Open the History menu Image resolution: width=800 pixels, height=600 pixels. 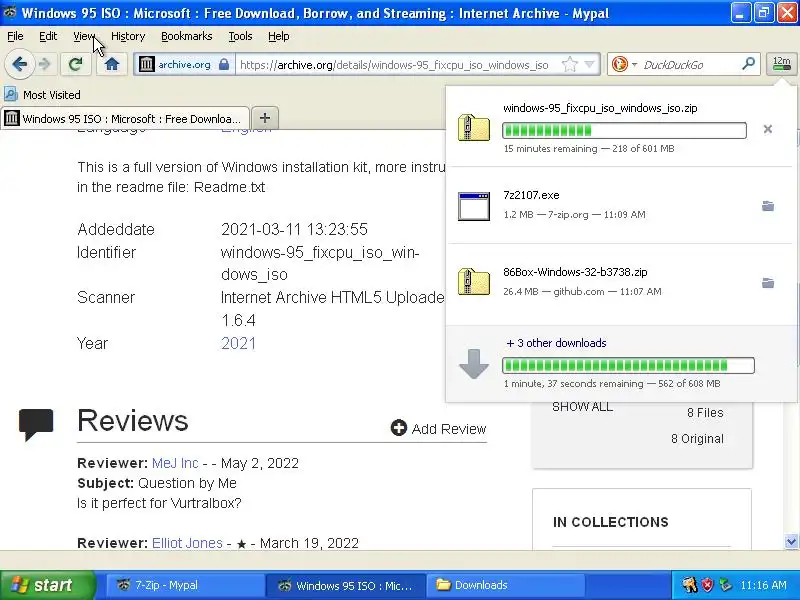click(128, 36)
